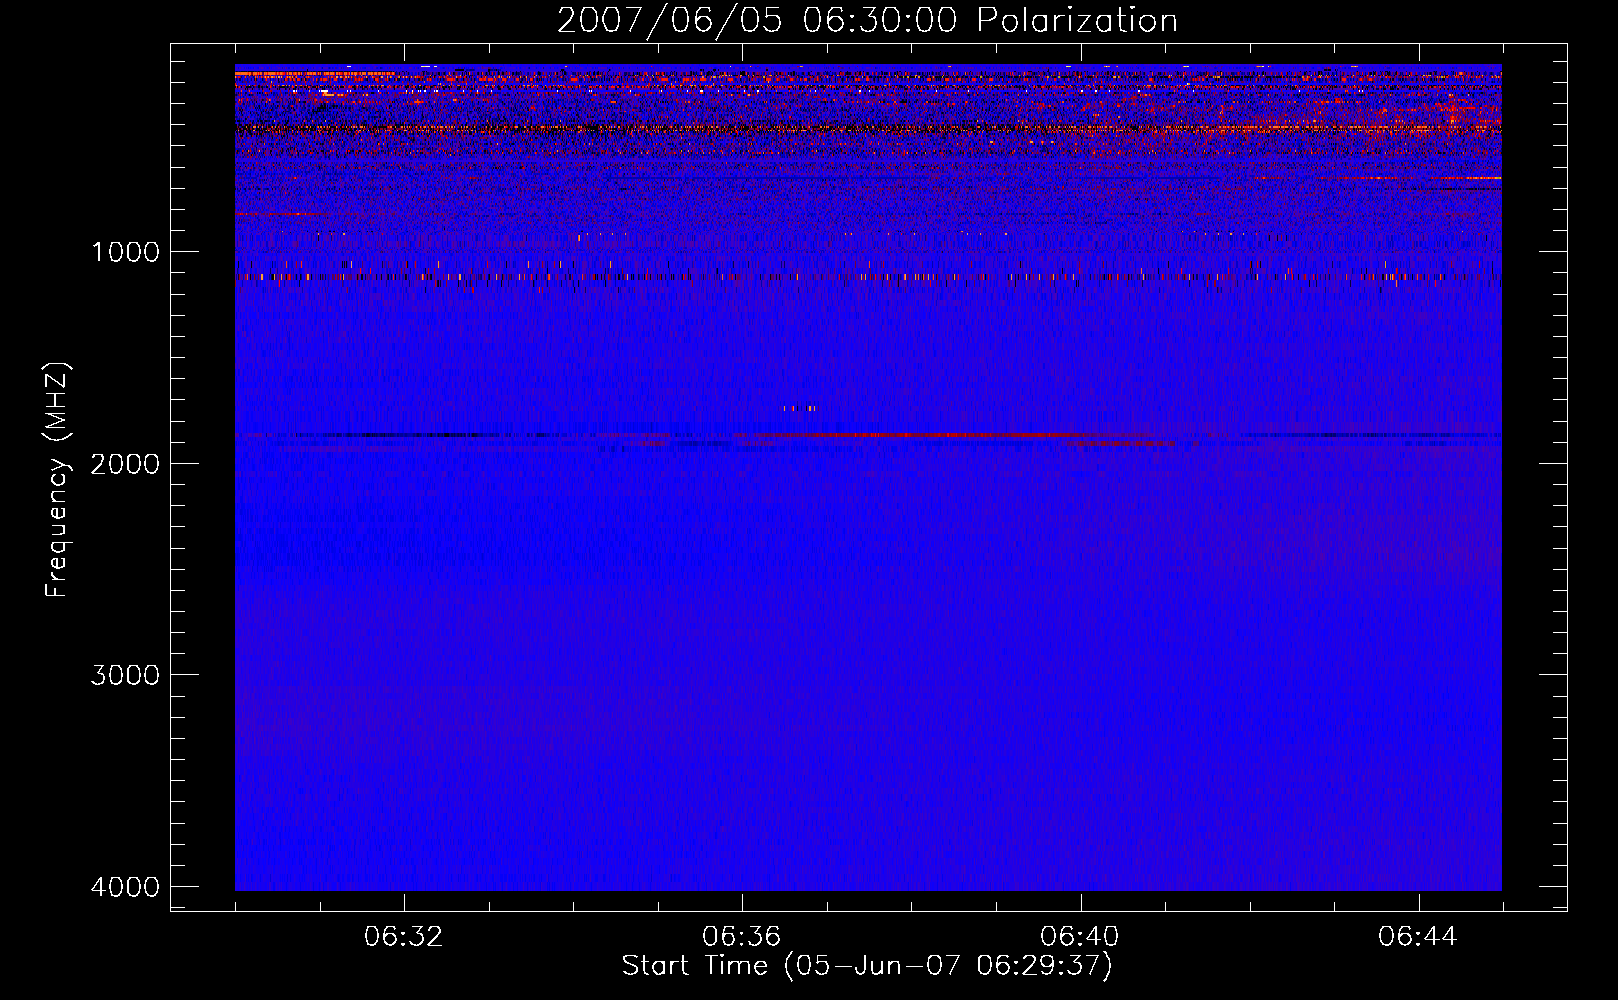
Task: Click the 06:36 time tick label
Action: 742,937
